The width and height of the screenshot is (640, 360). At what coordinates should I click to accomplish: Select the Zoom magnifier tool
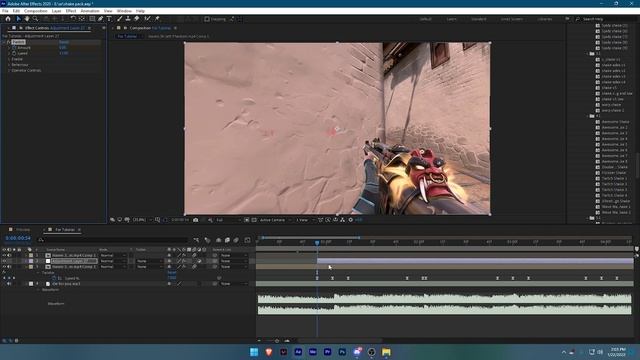tap(36, 19)
